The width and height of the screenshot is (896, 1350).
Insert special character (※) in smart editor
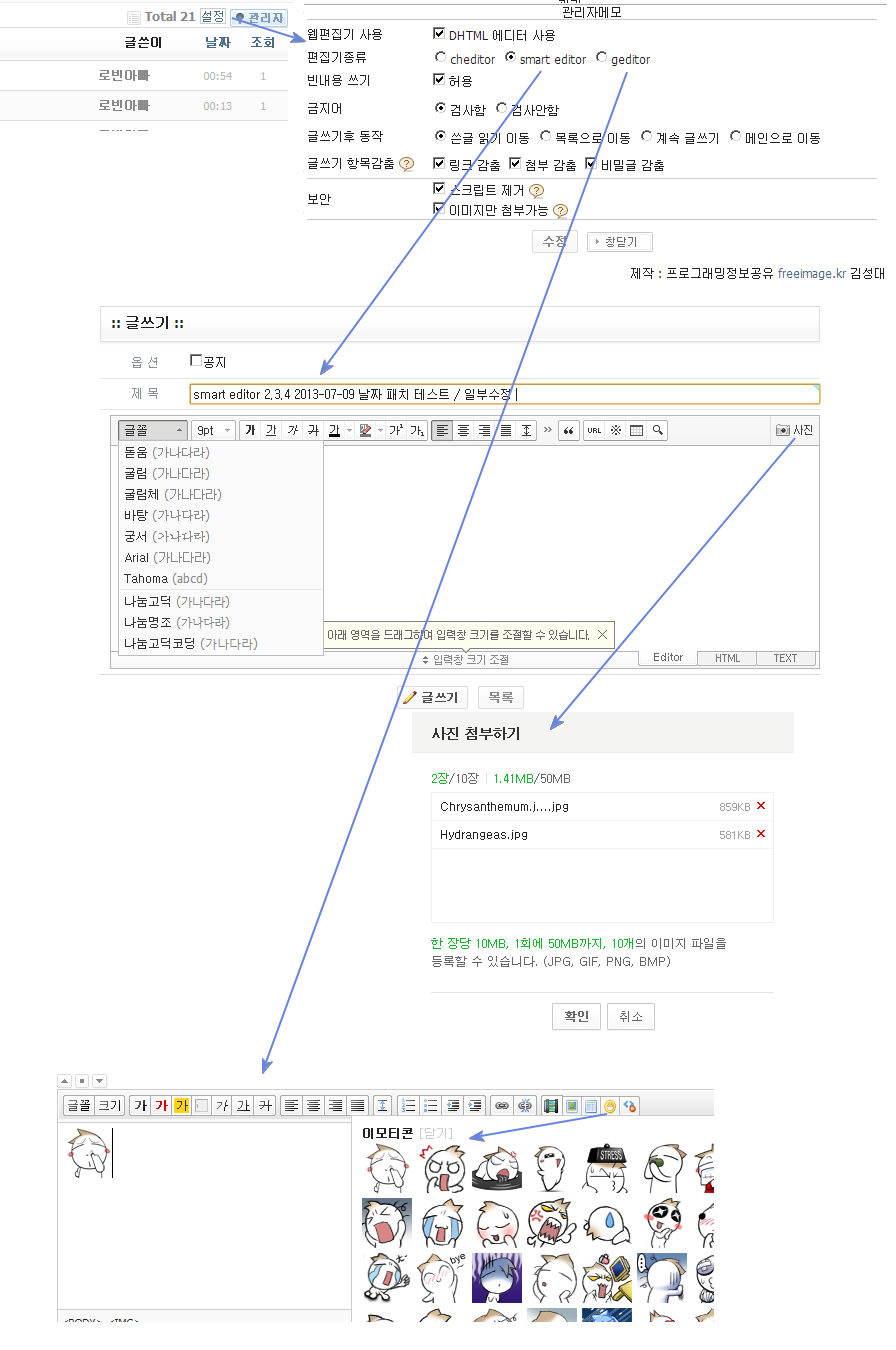[616, 430]
